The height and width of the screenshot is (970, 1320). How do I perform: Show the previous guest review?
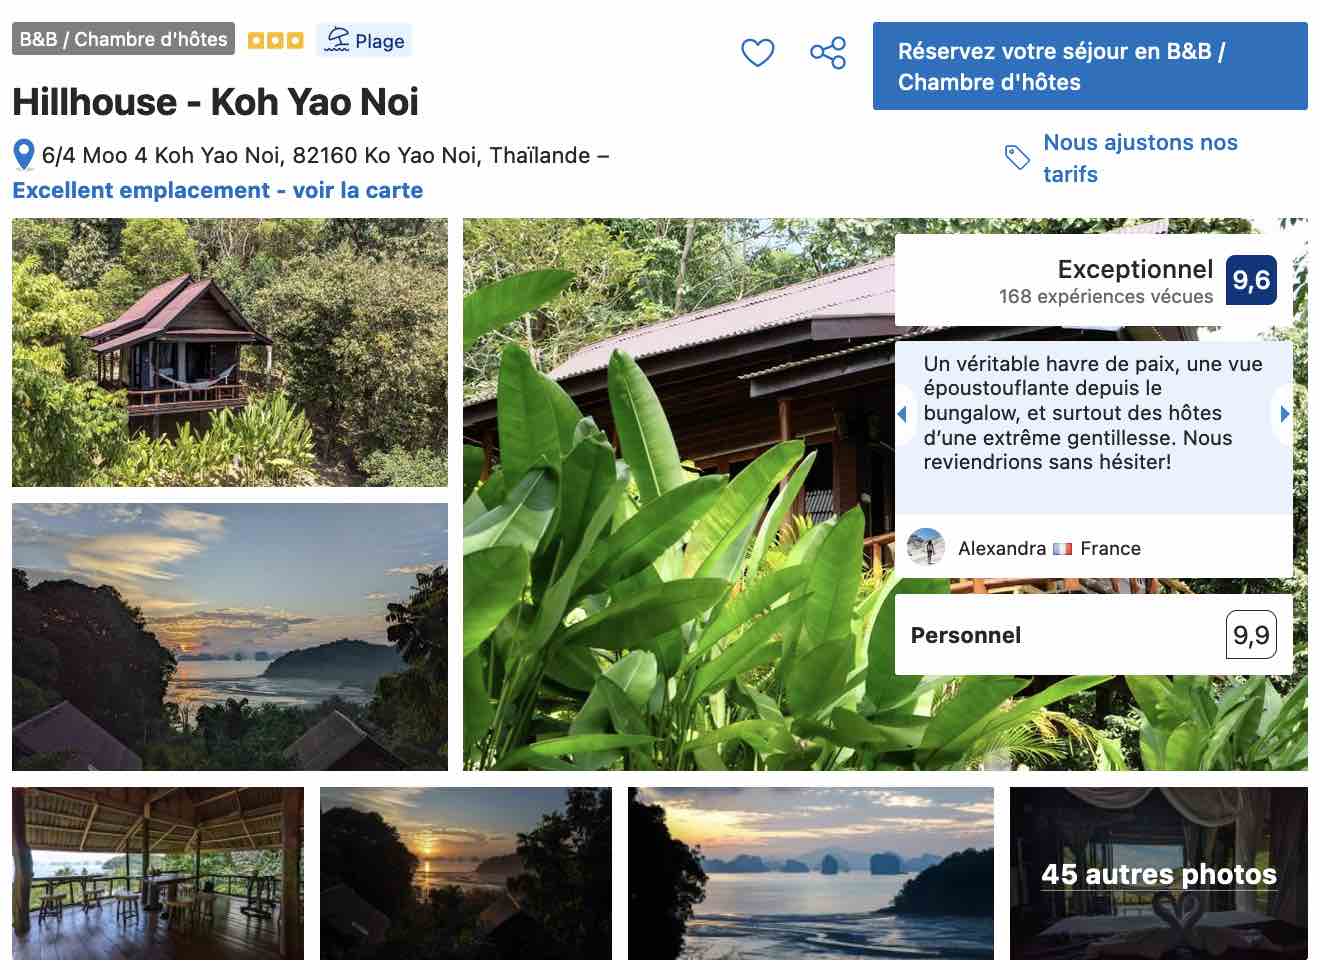click(x=902, y=413)
